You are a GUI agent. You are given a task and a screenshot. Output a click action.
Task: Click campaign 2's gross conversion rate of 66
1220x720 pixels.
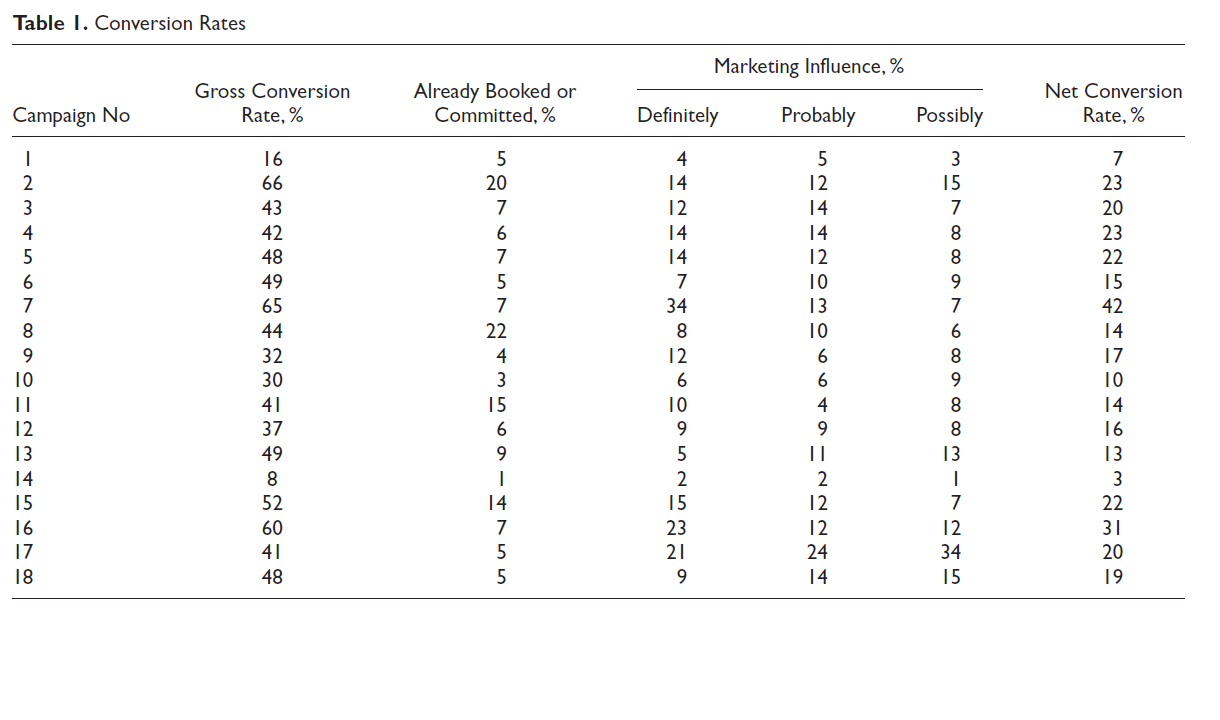point(272,183)
